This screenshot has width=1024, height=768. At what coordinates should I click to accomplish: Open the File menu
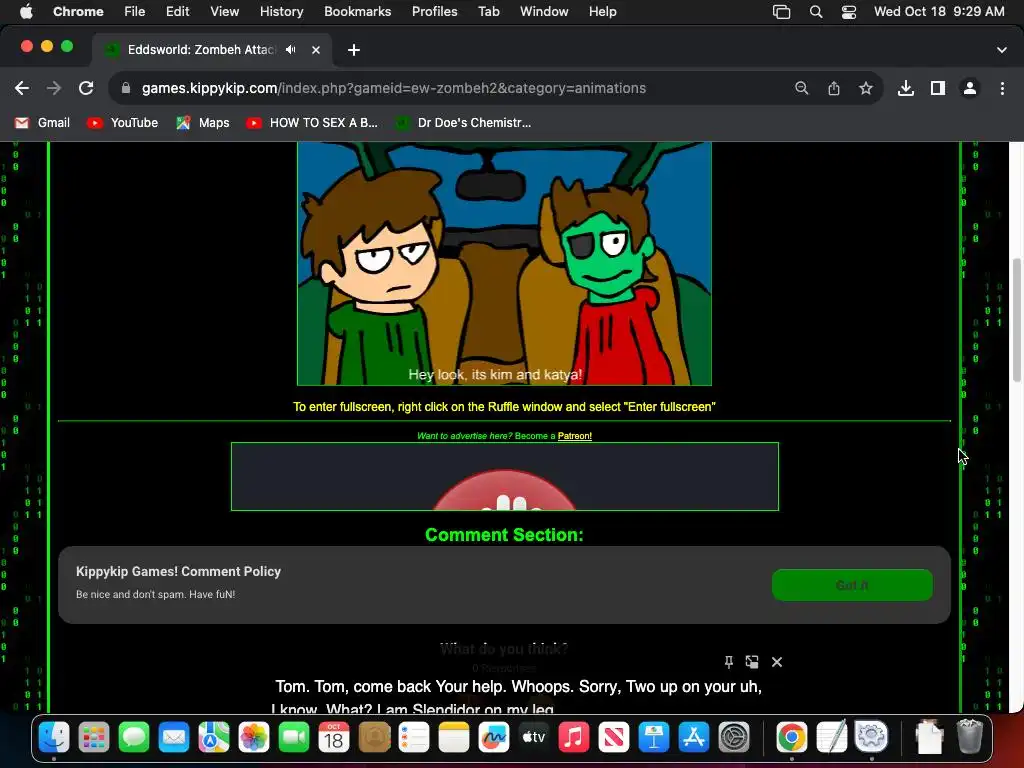click(x=135, y=11)
